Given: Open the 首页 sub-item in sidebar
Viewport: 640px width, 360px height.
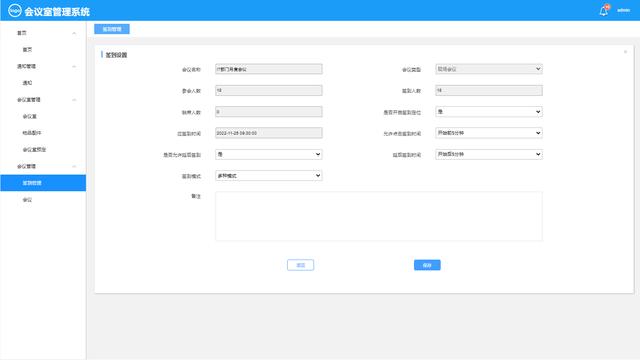Looking at the screenshot, I should tap(27, 49).
